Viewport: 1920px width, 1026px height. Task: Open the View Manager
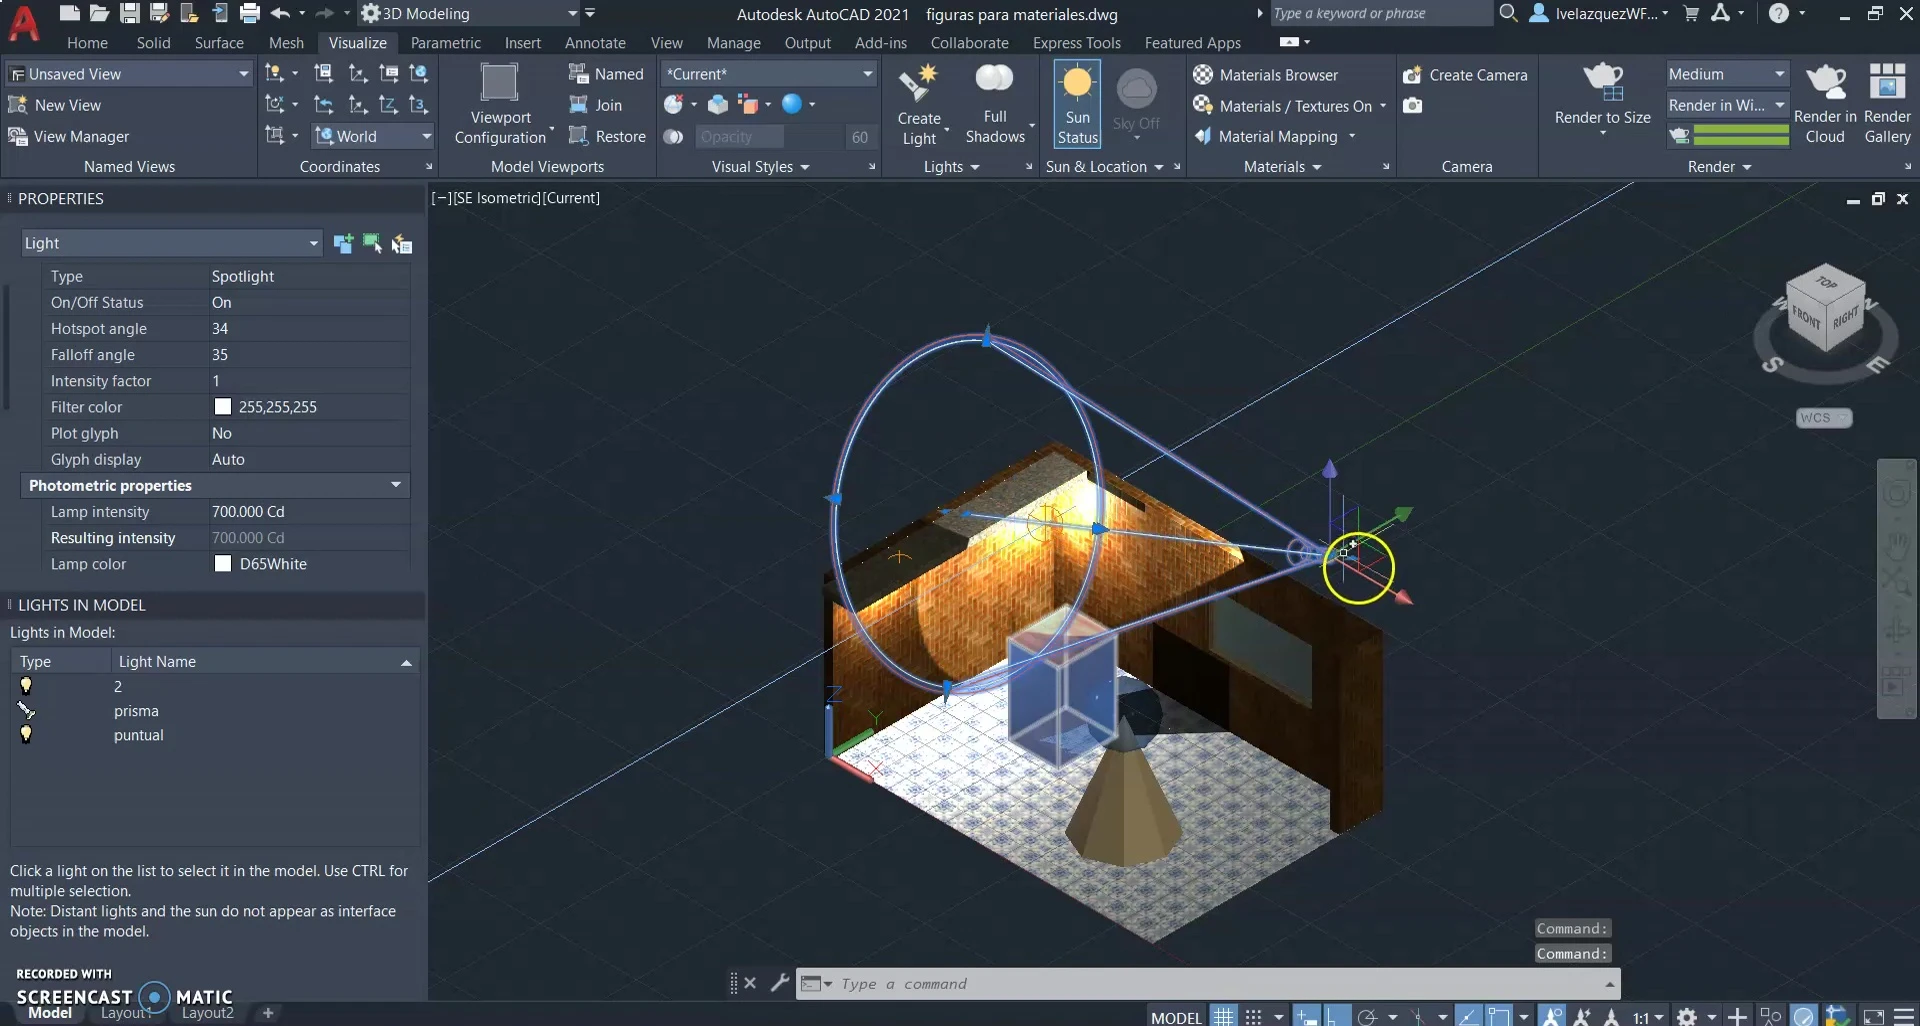pos(69,136)
